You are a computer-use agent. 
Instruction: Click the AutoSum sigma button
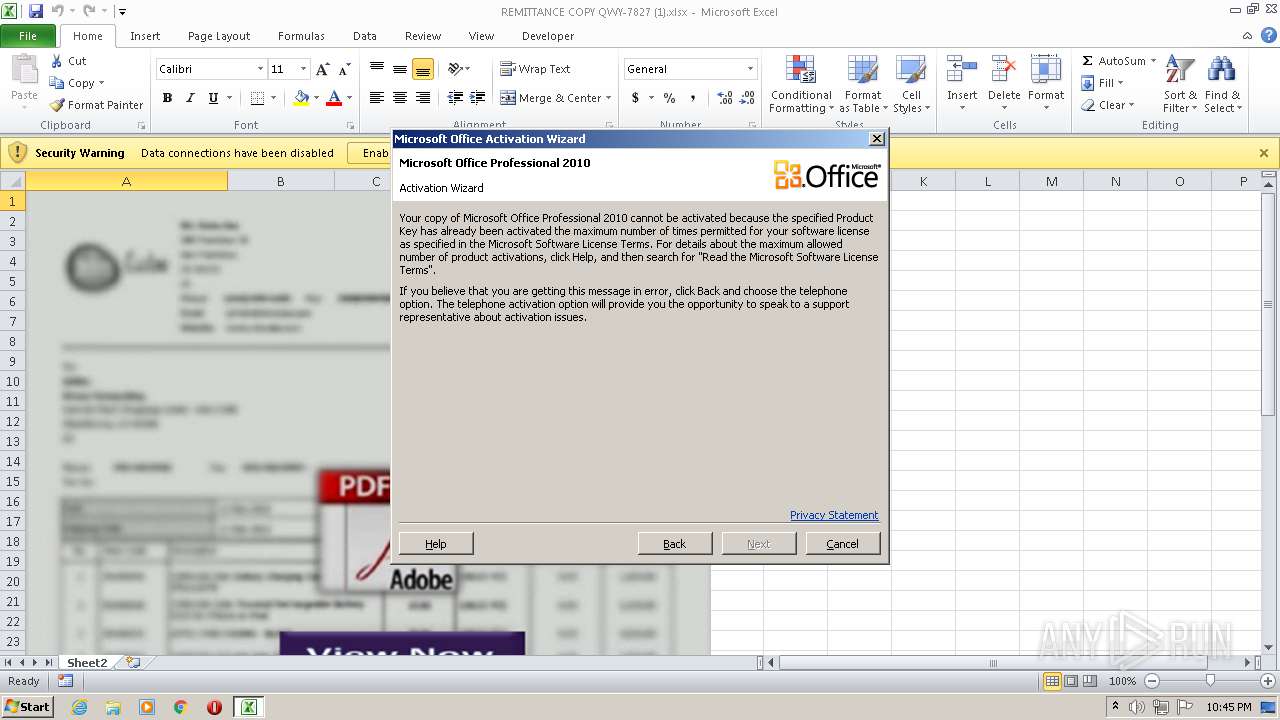(1113, 61)
